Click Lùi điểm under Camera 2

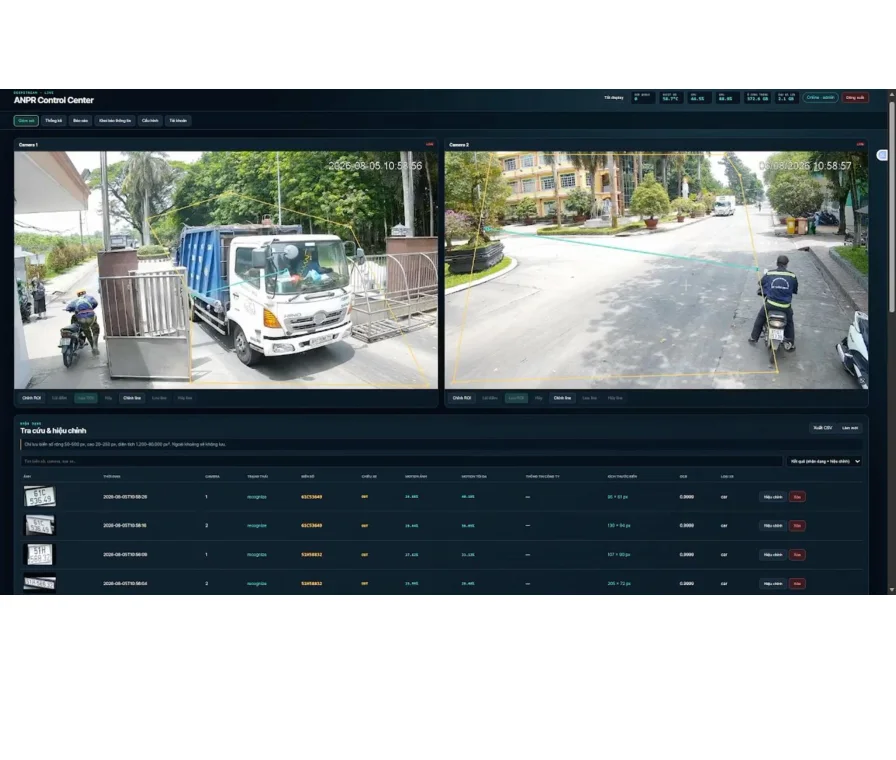490,398
